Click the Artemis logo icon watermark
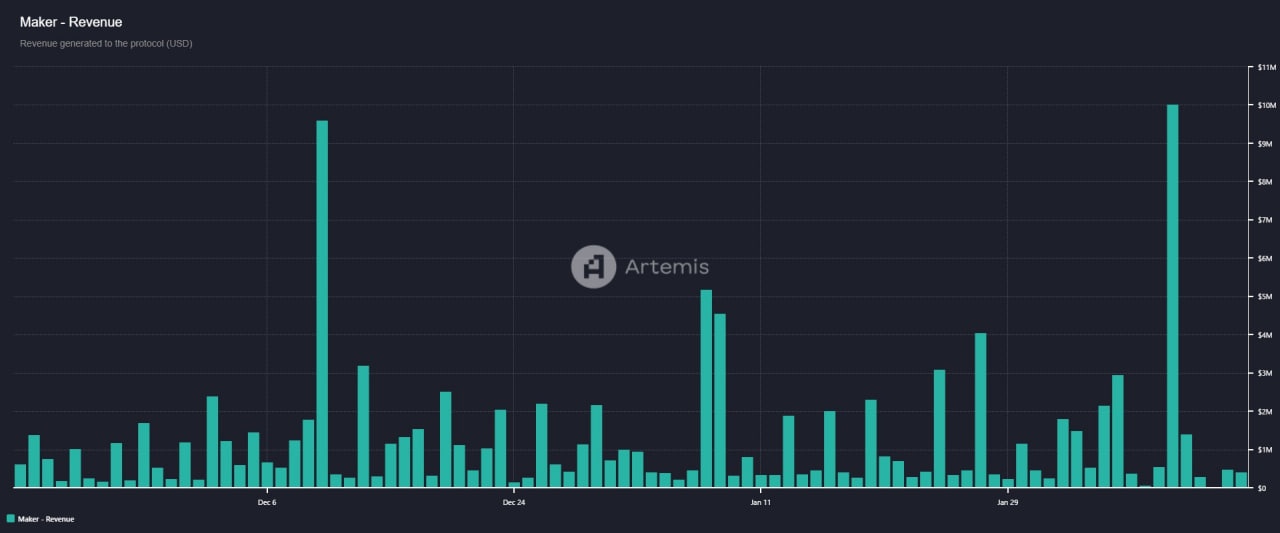 [593, 267]
